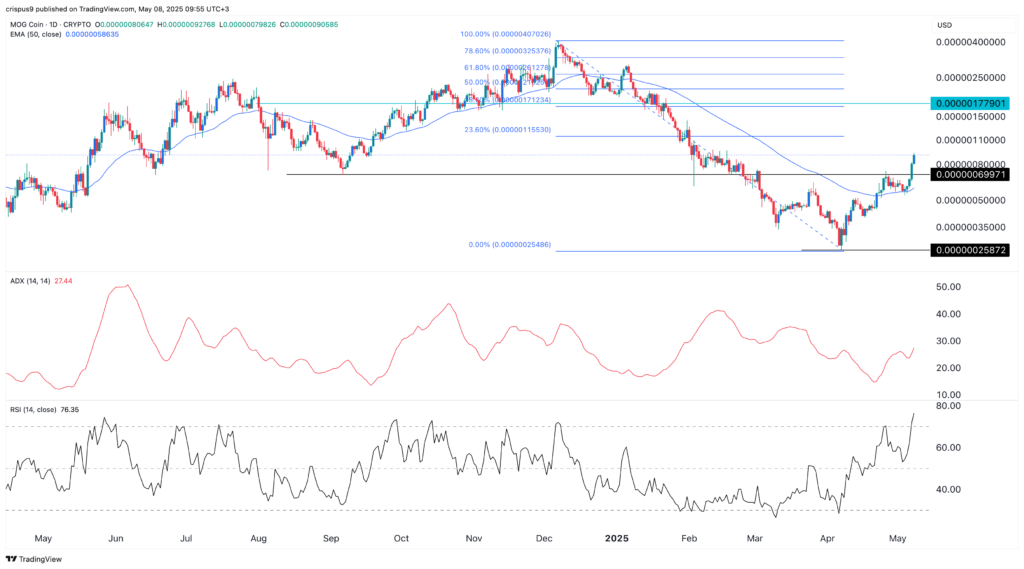Click the 0.00000025872 price label
The height and width of the screenshot is (569, 1024).
[x=974, y=250]
